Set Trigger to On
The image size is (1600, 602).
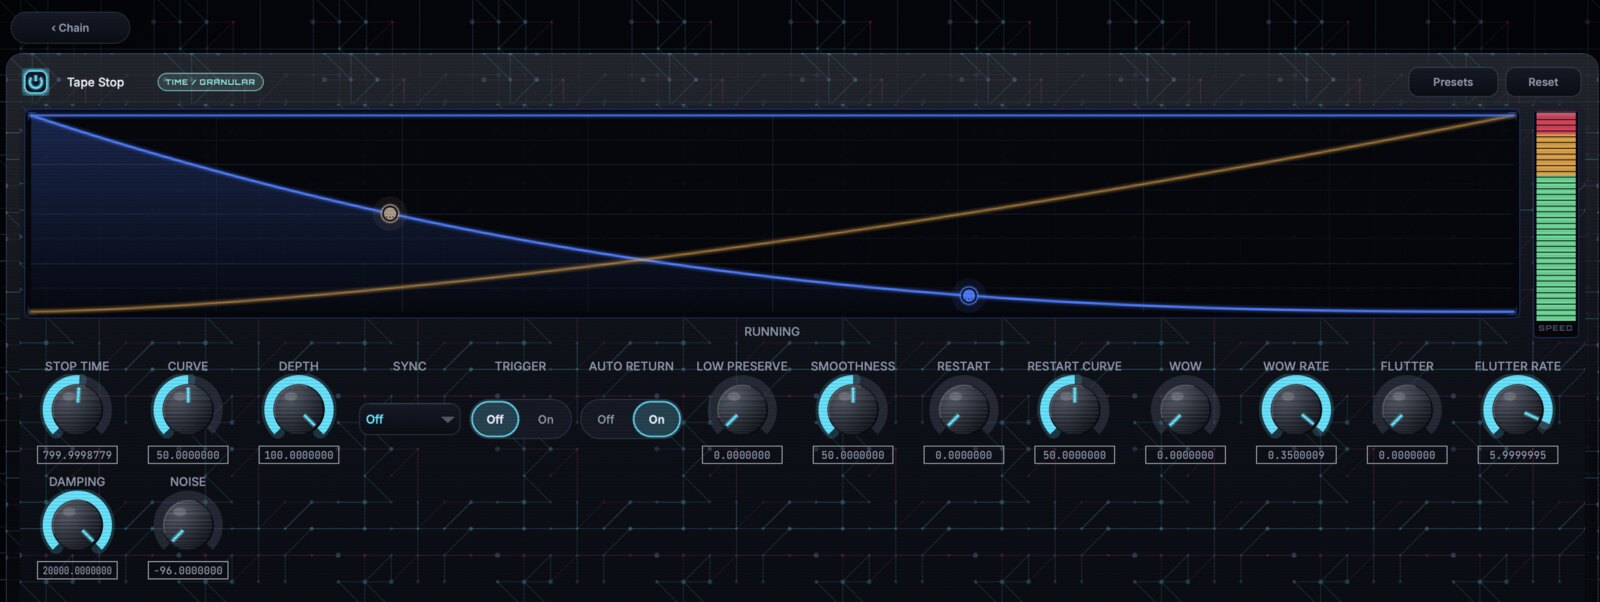click(545, 419)
